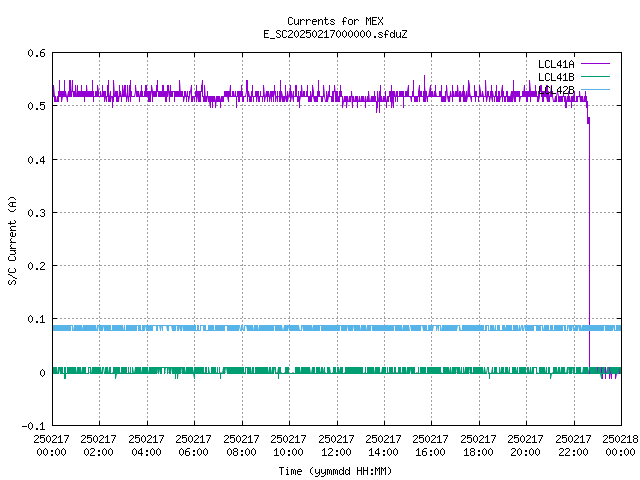Click the y-axis label 'S/C Current (A)'

coord(12,241)
